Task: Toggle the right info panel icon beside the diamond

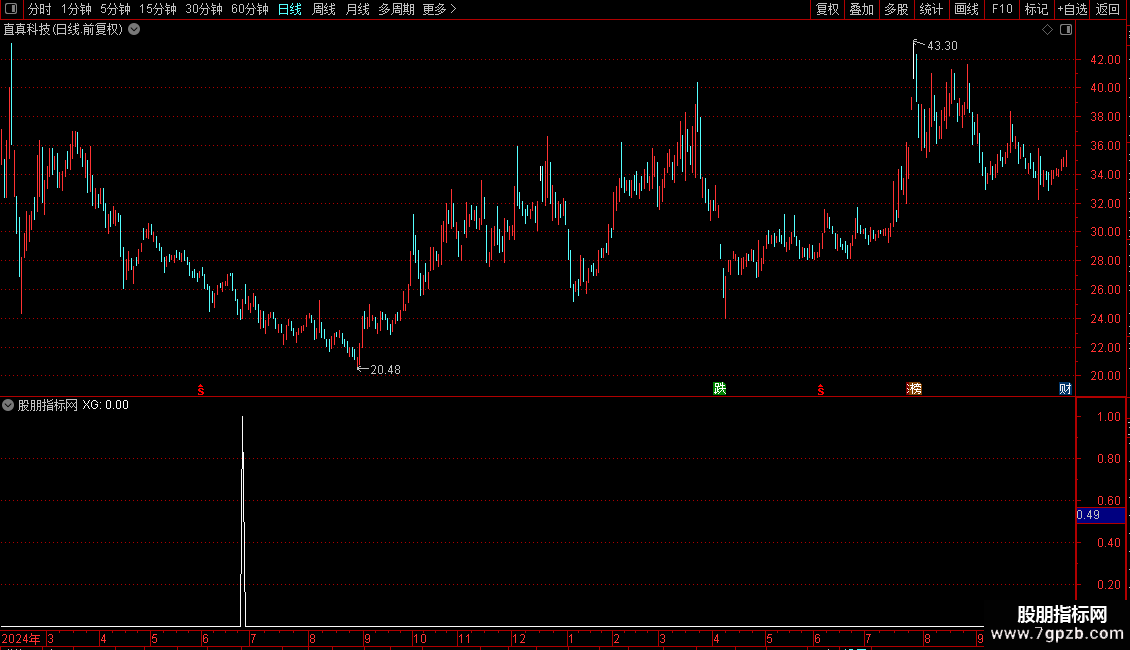Action: tap(1066, 30)
